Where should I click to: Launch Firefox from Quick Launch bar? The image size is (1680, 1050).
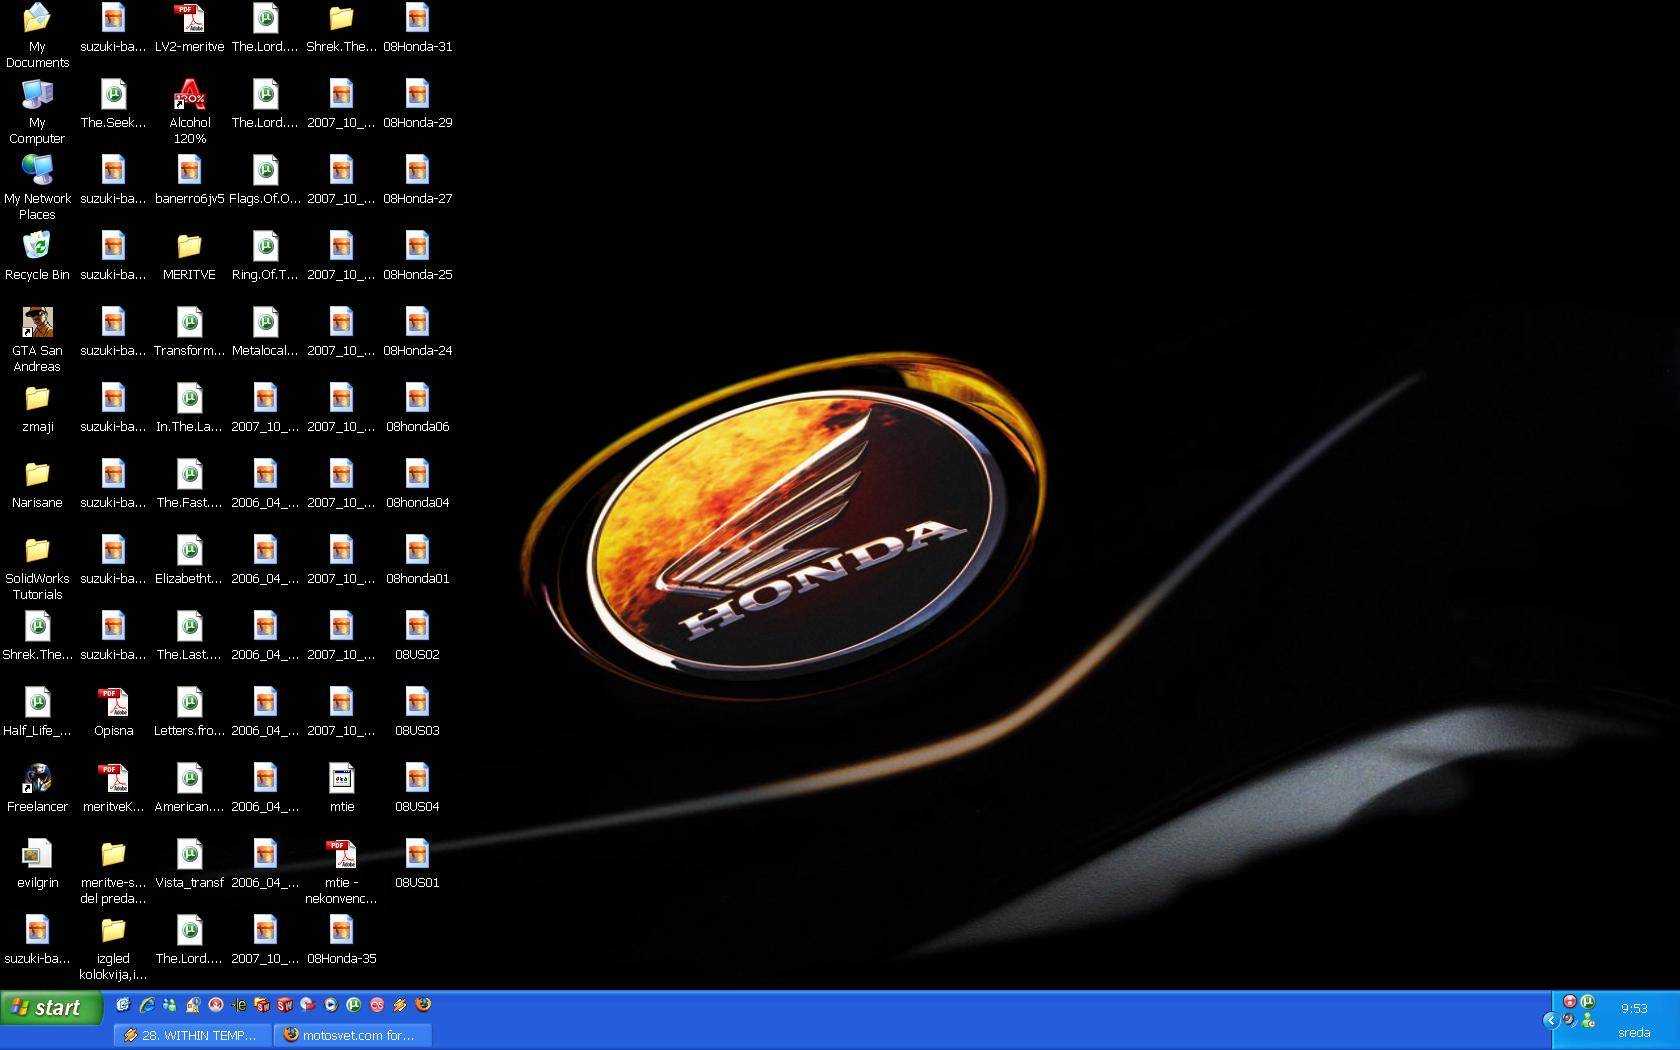click(x=423, y=1005)
